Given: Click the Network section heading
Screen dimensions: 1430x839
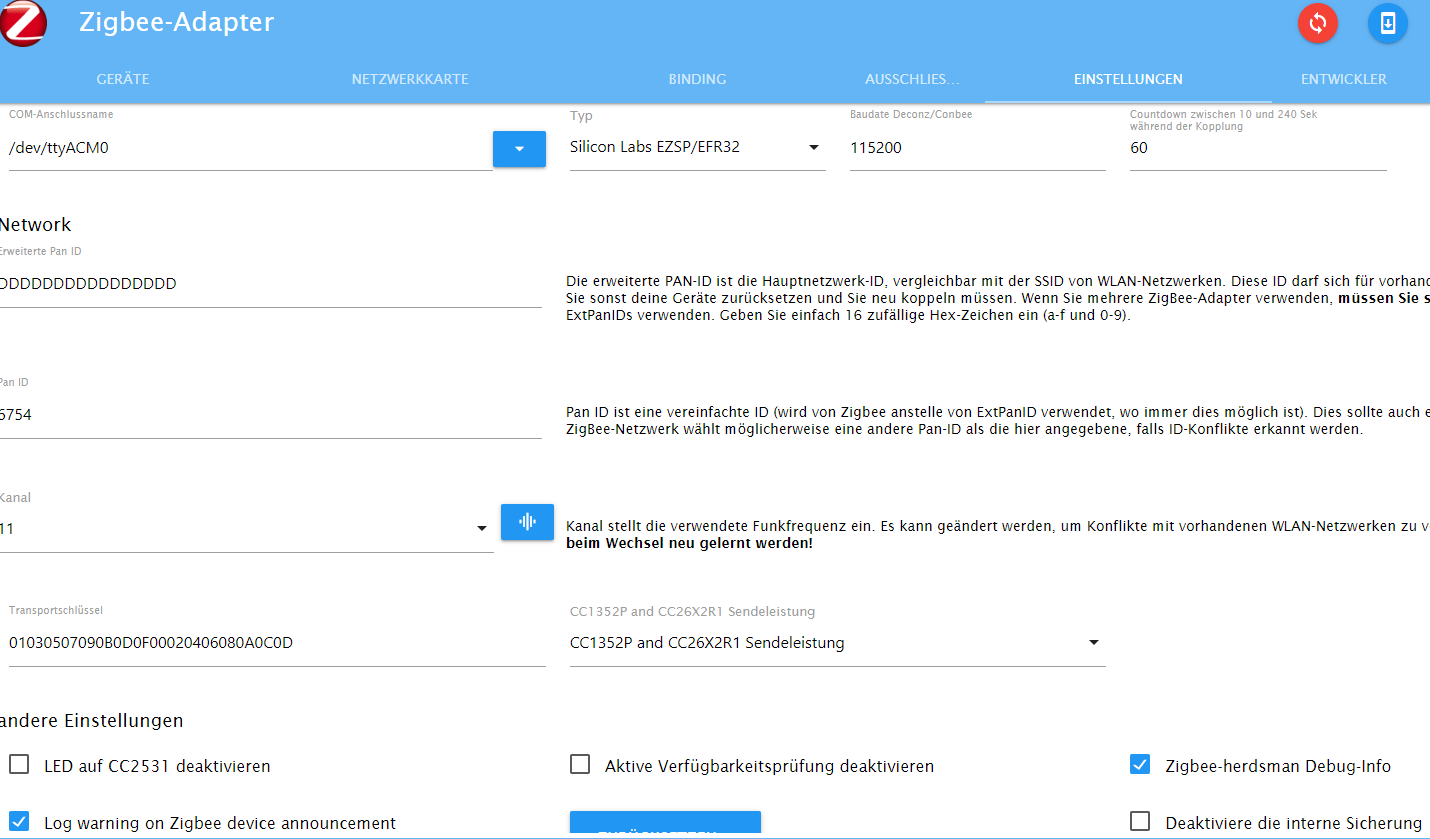Looking at the screenshot, I should [x=36, y=225].
